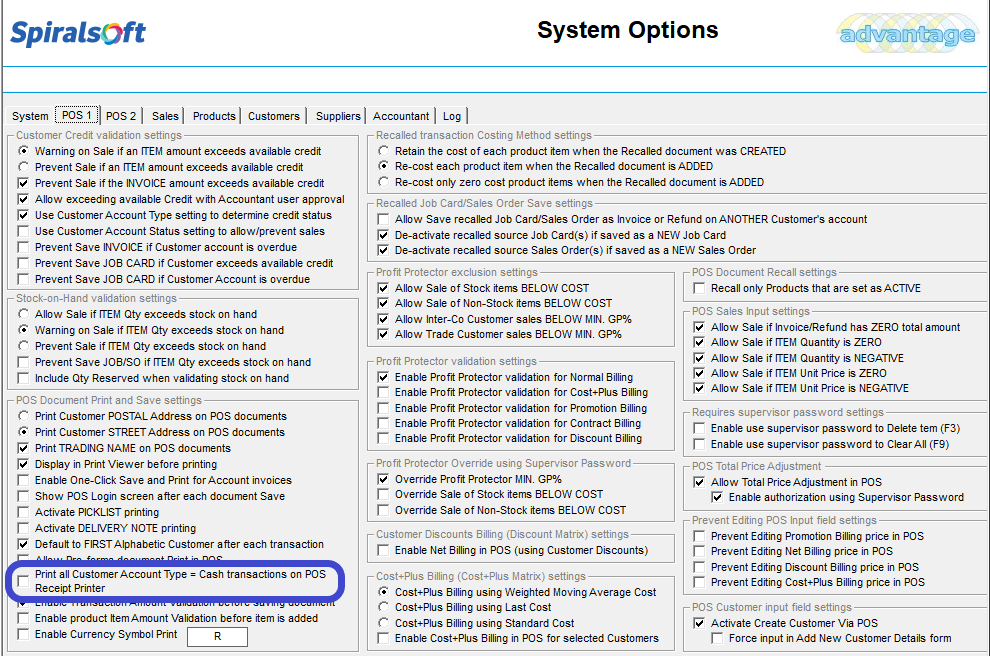
Task: Select Print Customer POSTAL Address option
Action: [23, 416]
